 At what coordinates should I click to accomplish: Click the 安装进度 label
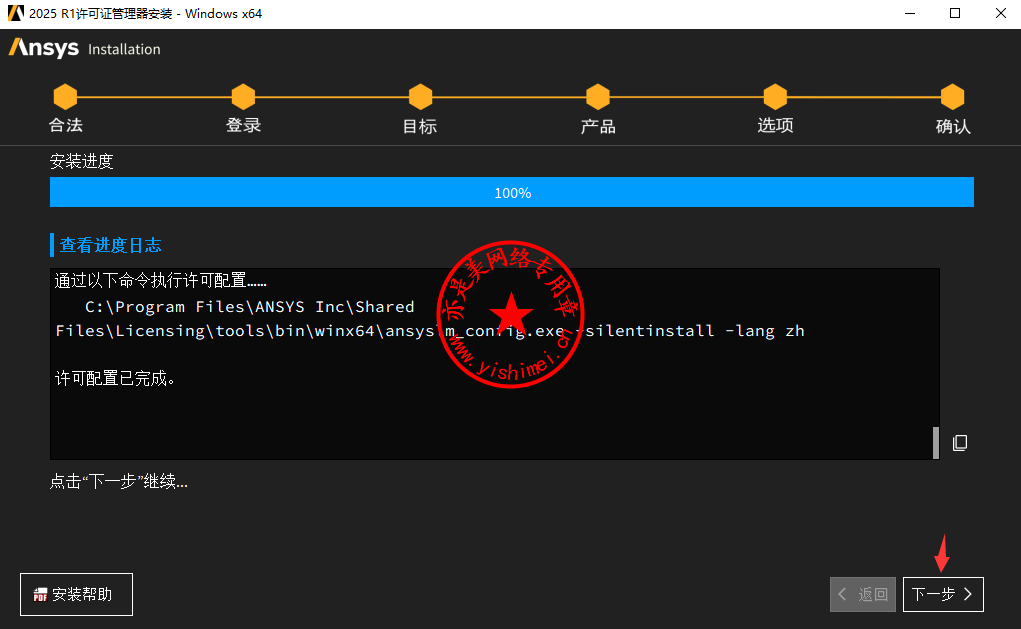click(81, 161)
